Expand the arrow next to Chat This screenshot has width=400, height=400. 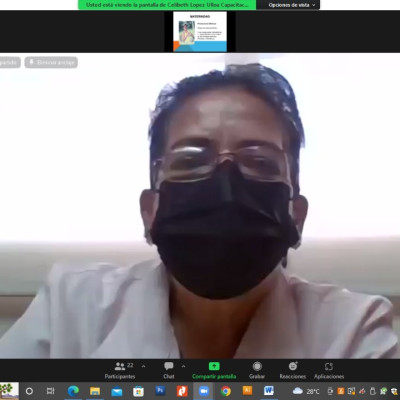pyautogui.click(x=183, y=366)
